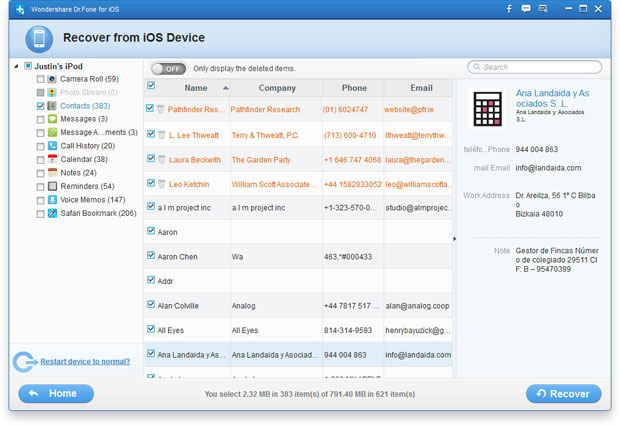This screenshot has height=425, width=620.
Task: Click the Safari Bookmark compass icon
Action: click(52, 213)
